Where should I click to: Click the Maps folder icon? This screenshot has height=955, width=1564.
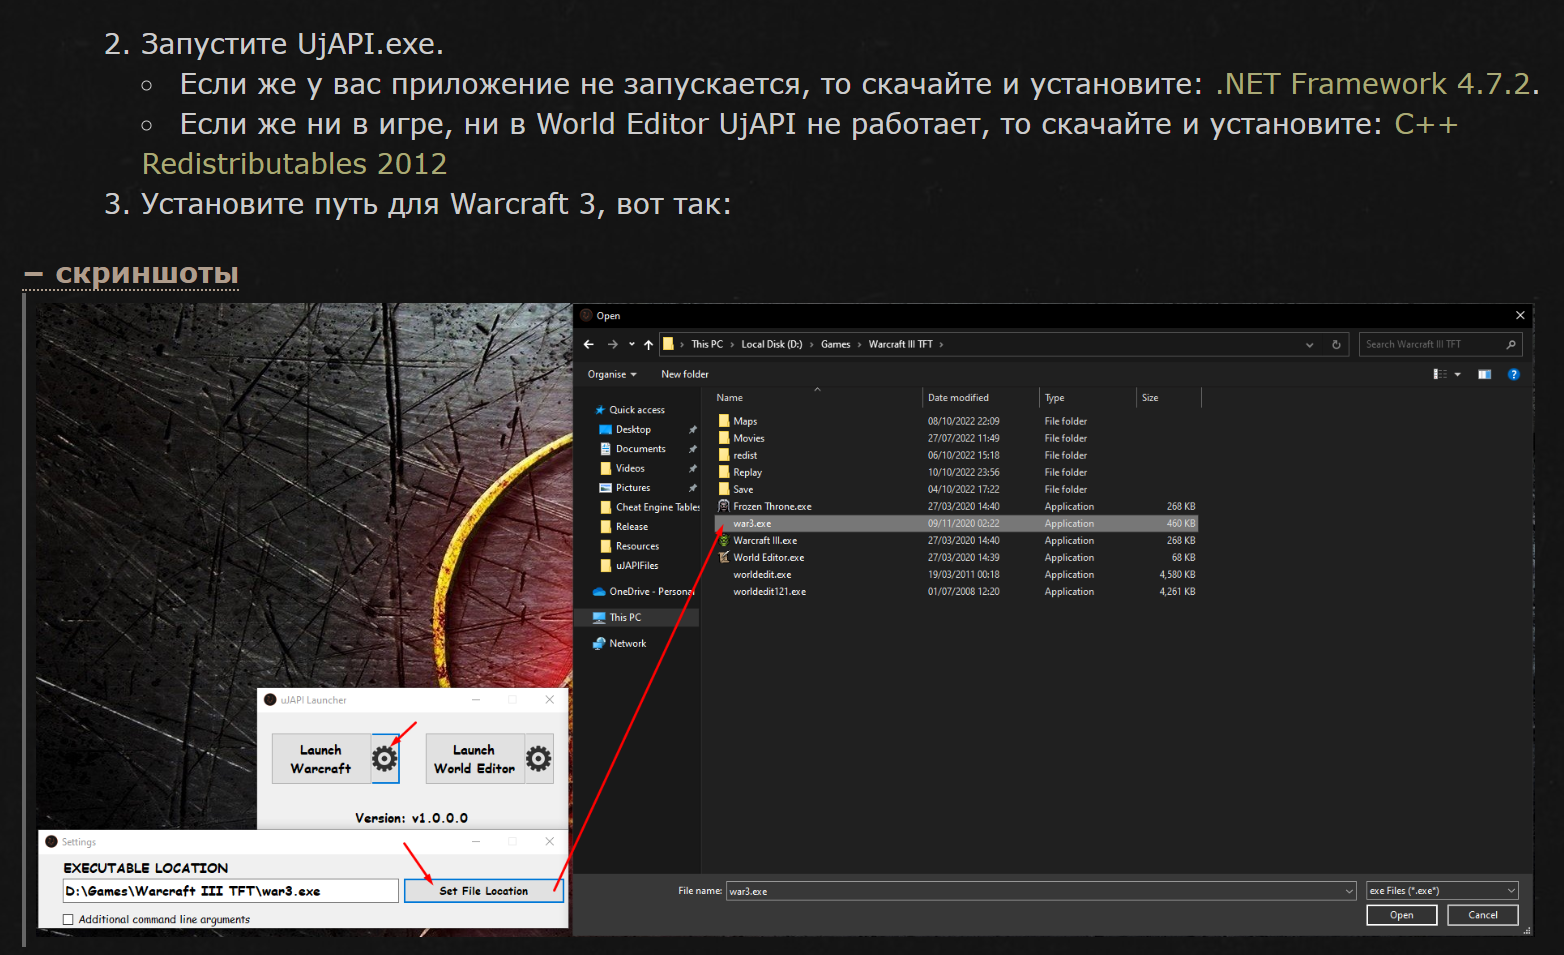[724, 421]
